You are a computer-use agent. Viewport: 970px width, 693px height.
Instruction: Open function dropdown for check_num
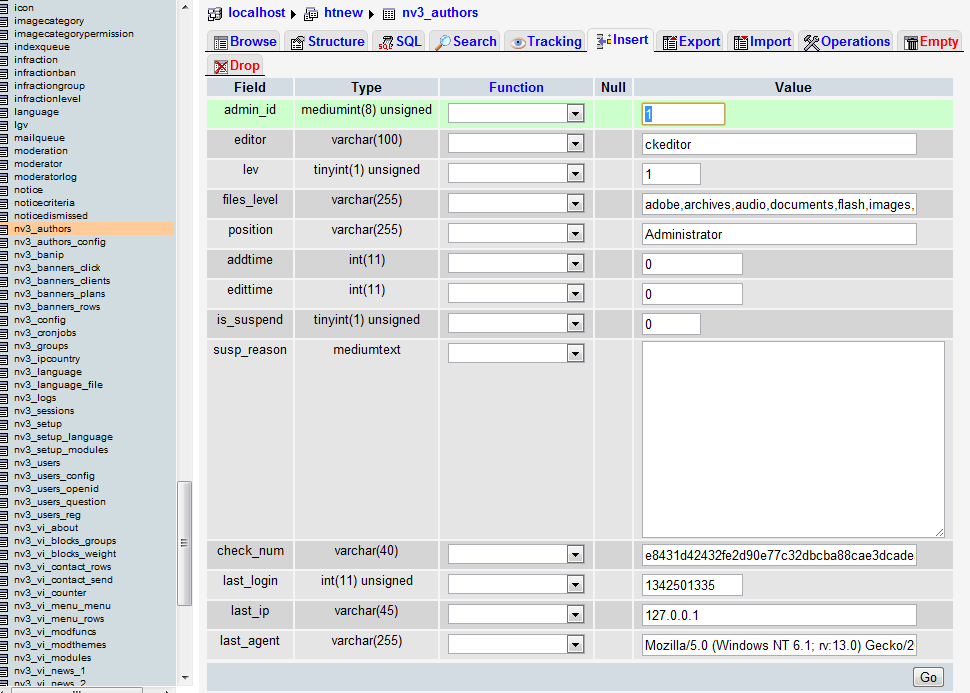pos(516,554)
